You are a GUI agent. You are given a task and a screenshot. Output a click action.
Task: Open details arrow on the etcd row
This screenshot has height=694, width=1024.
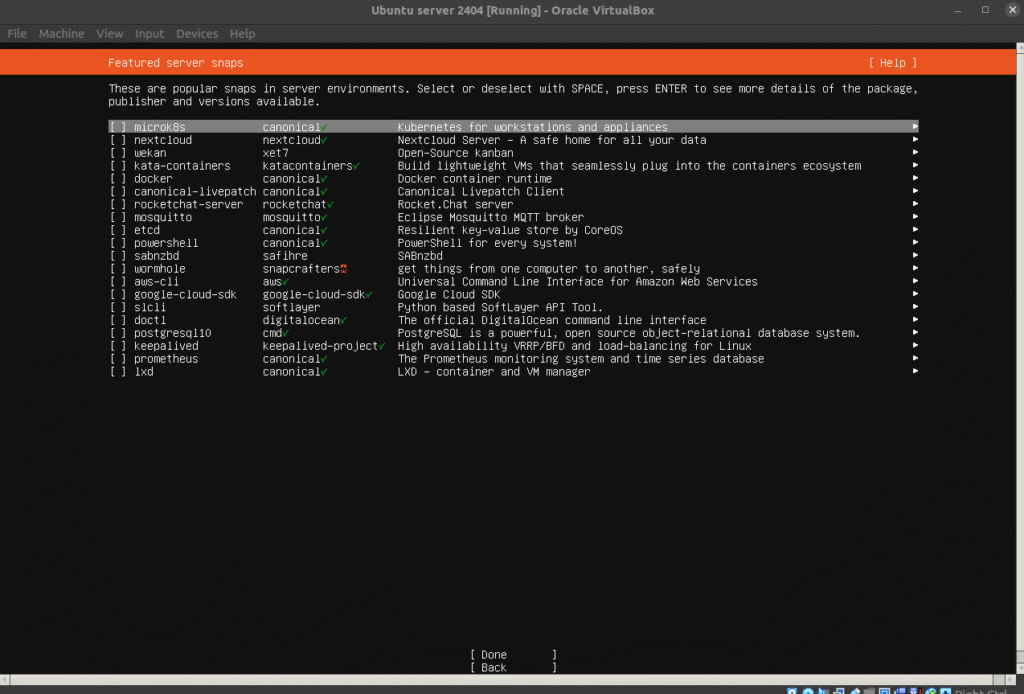tap(914, 230)
